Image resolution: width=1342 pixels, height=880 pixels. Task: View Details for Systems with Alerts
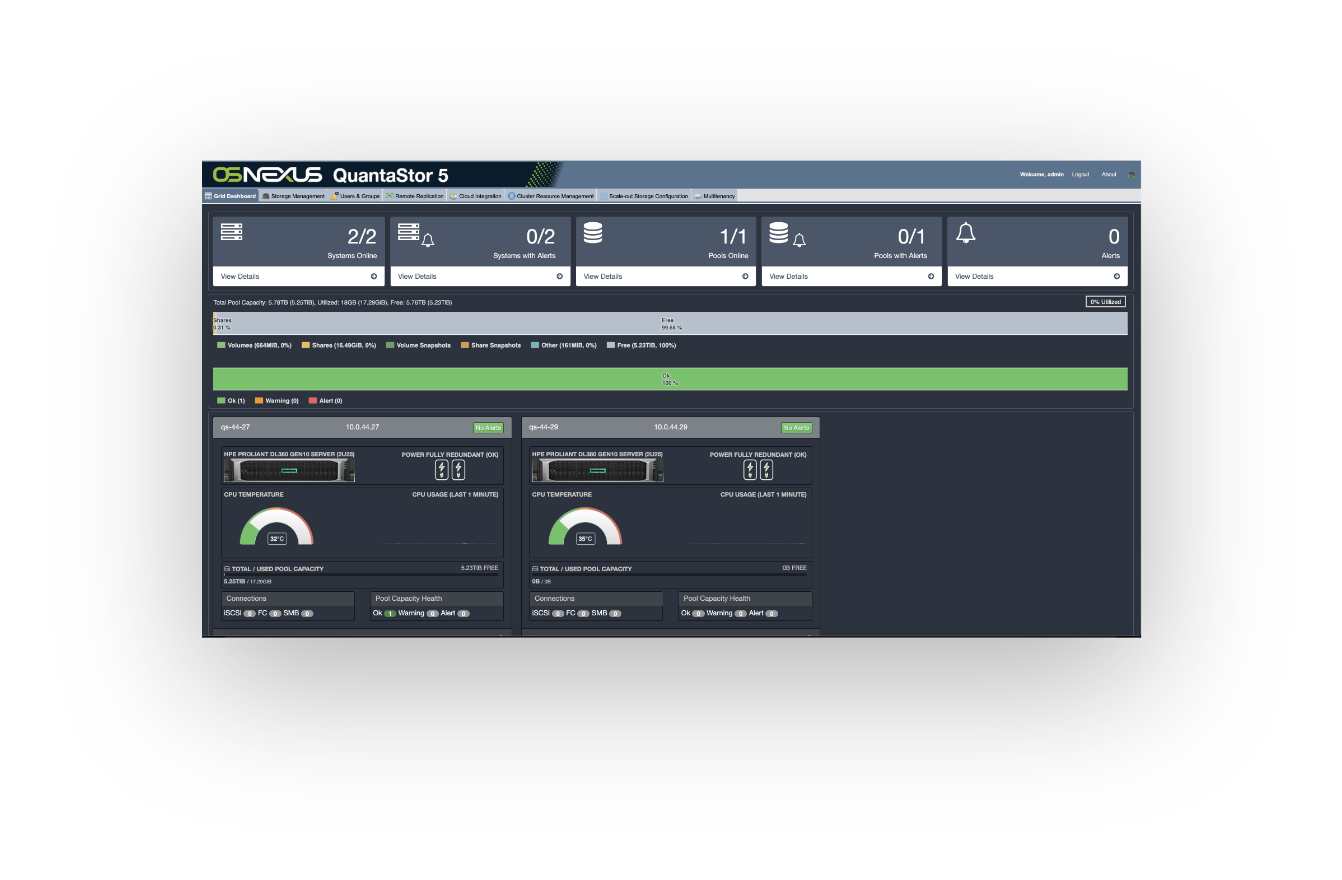point(480,276)
